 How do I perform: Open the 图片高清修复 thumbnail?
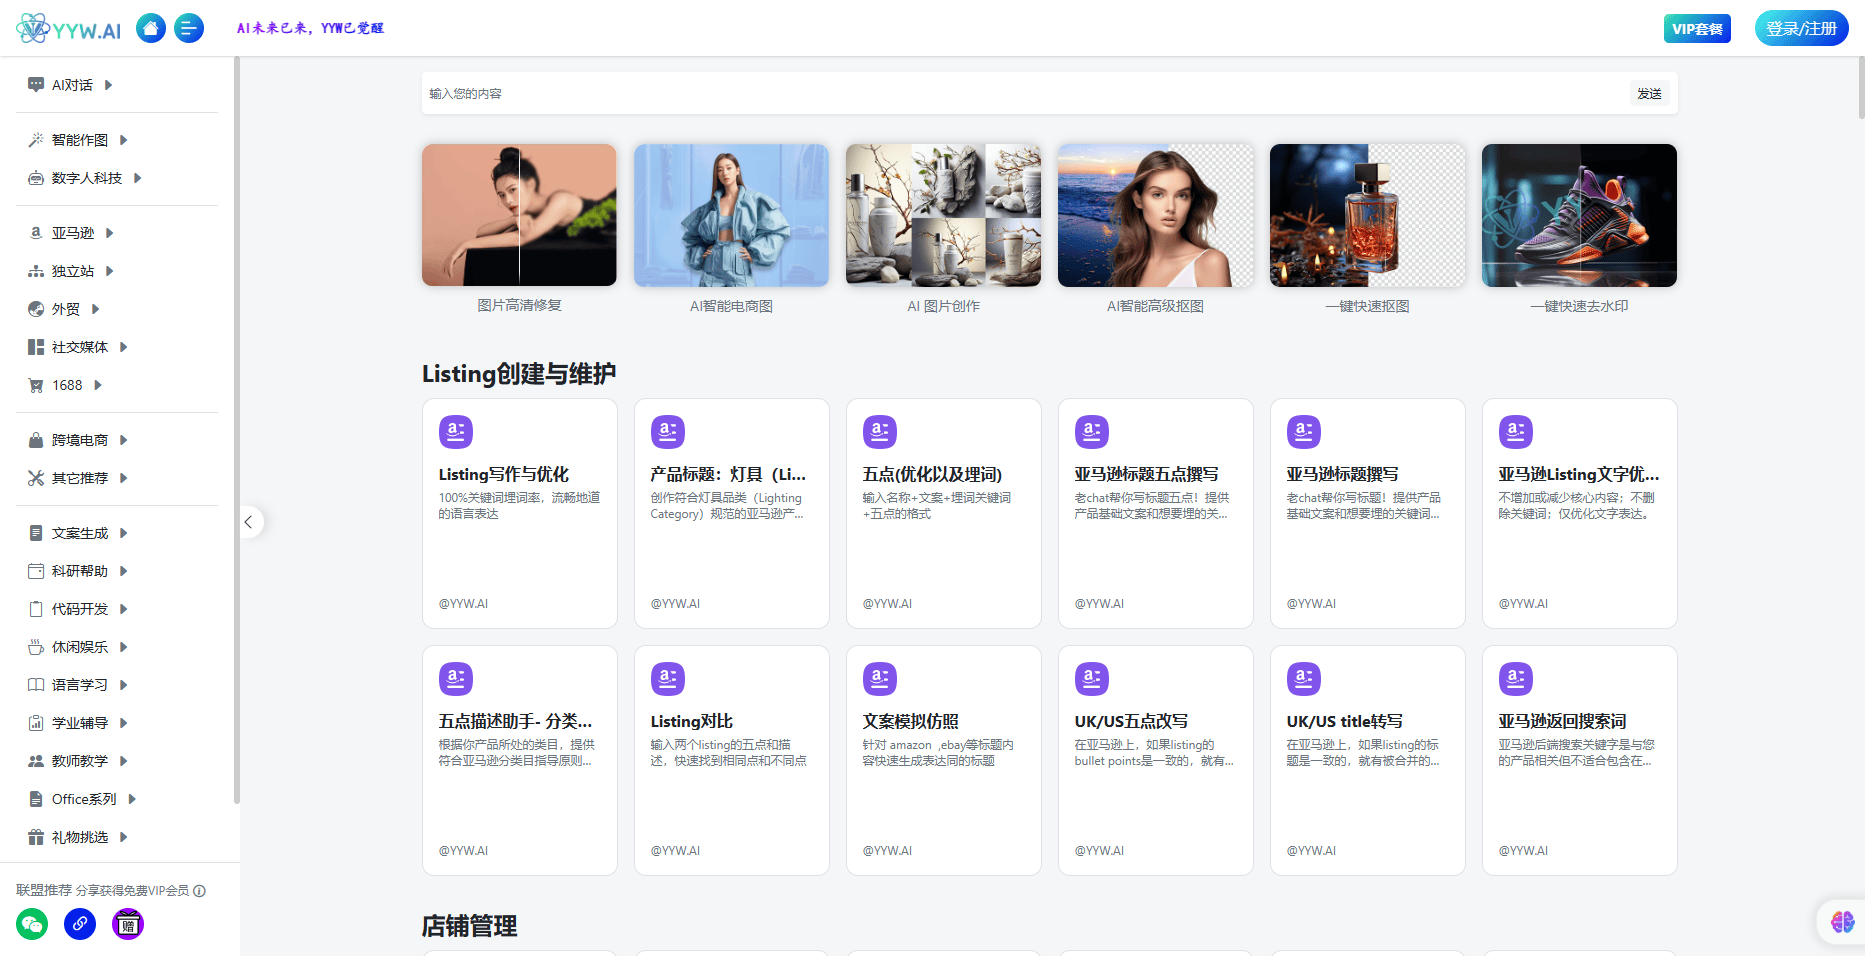(519, 215)
